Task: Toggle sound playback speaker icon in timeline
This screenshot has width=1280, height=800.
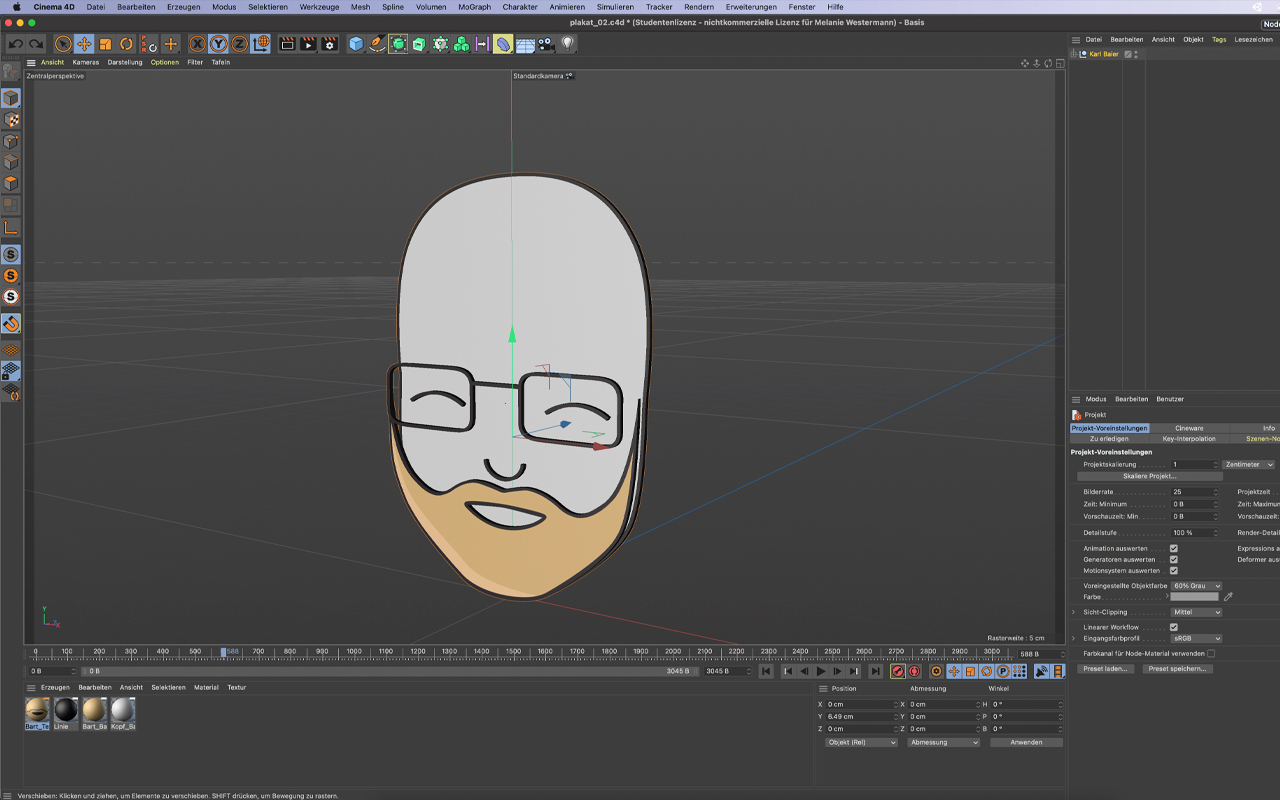Action: [1042, 672]
